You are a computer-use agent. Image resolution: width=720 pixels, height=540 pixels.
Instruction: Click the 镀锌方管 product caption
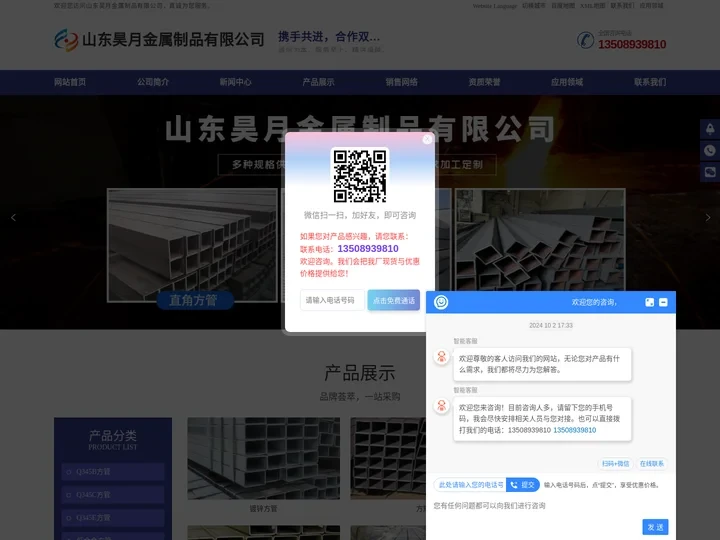point(264,509)
